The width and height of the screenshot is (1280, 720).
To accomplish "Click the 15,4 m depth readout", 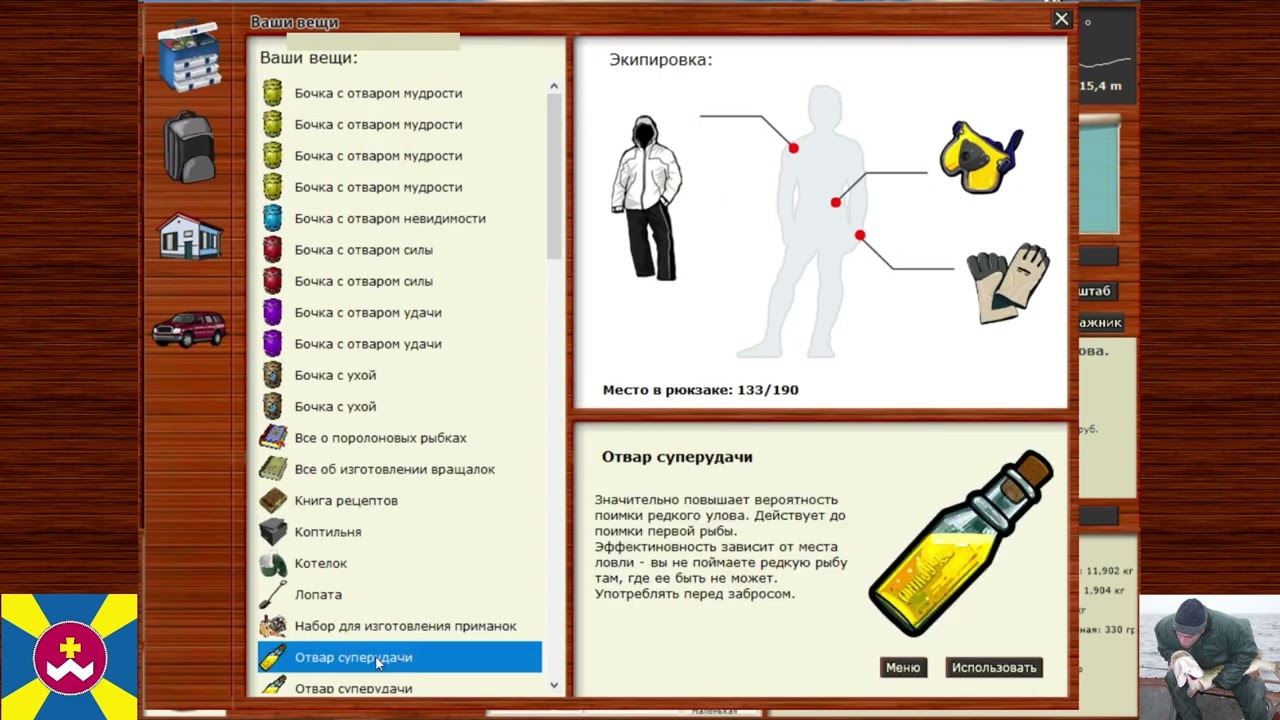I will [1100, 86].
